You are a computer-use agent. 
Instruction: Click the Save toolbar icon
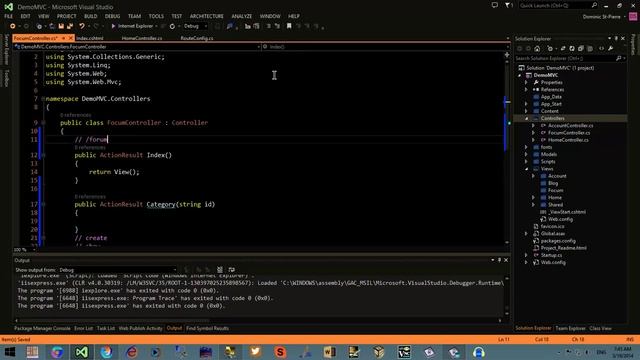pos(61,26)
